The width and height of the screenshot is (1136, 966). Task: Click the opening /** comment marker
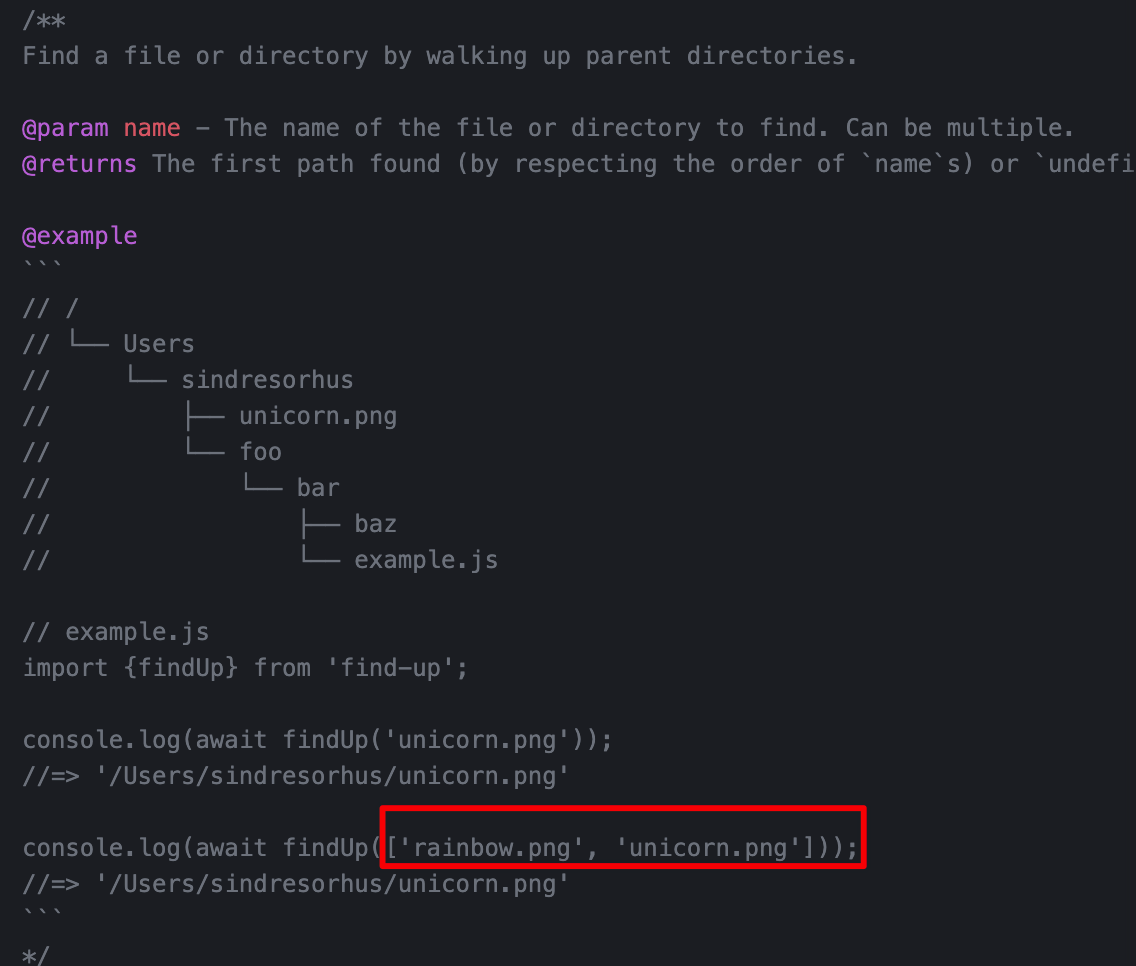[43, 20]
